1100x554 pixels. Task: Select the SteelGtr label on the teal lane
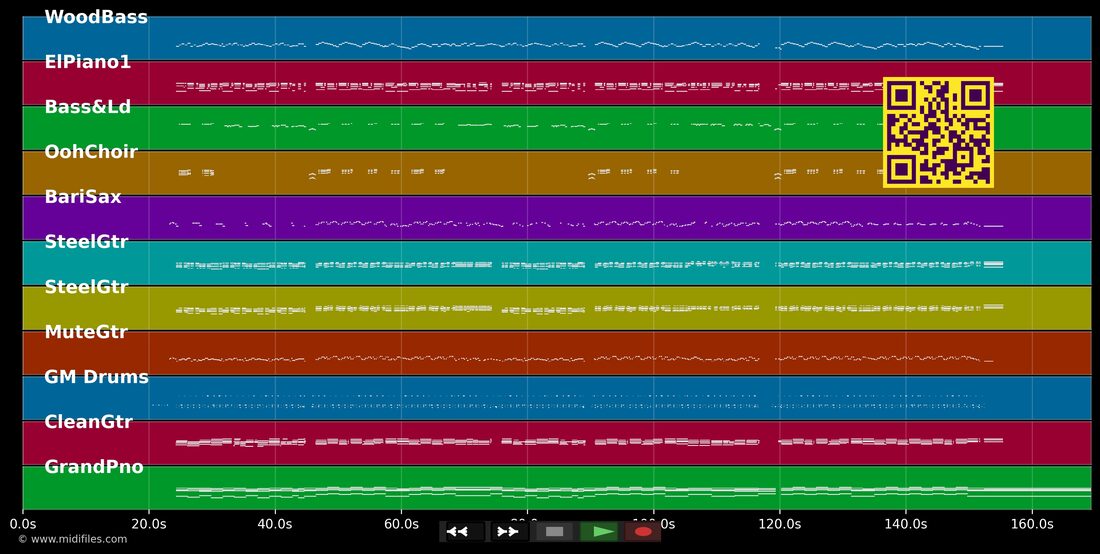(x=86, y=242)
